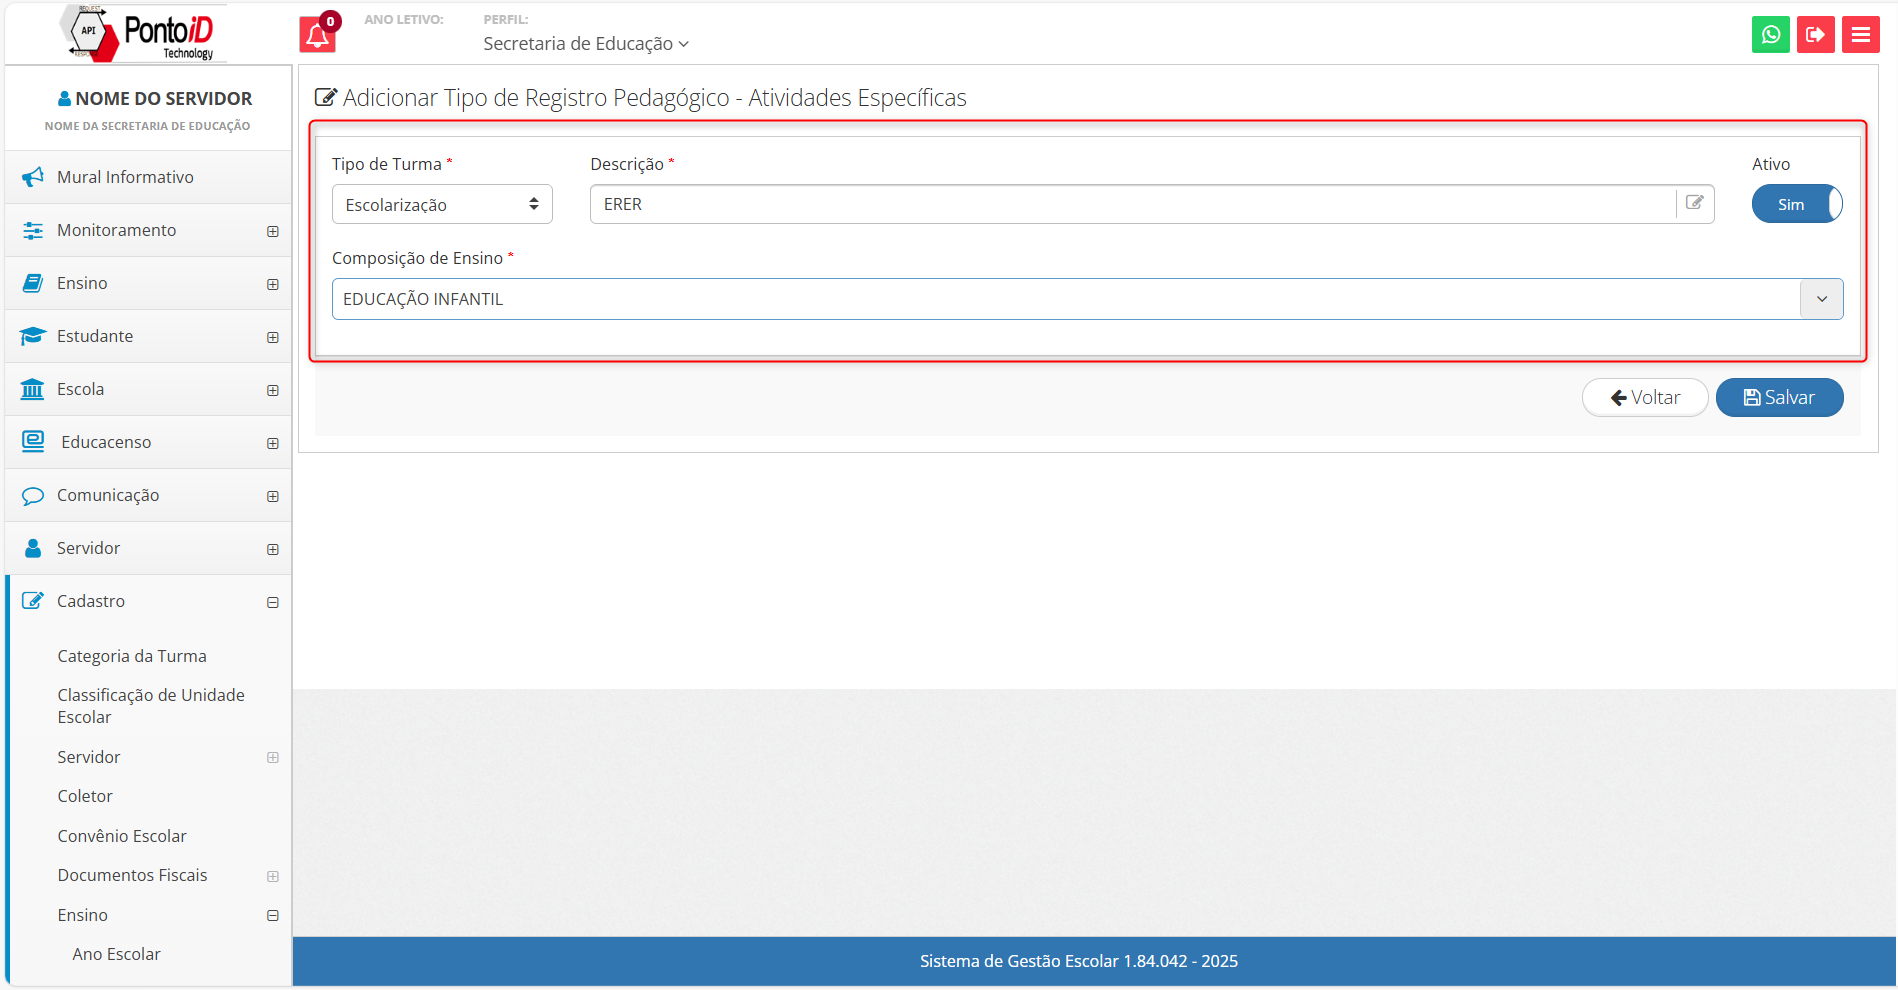The height and width of the screenshot is (990, 1898).
Task: Click the Salvar button
Action: coord(1779,397)
